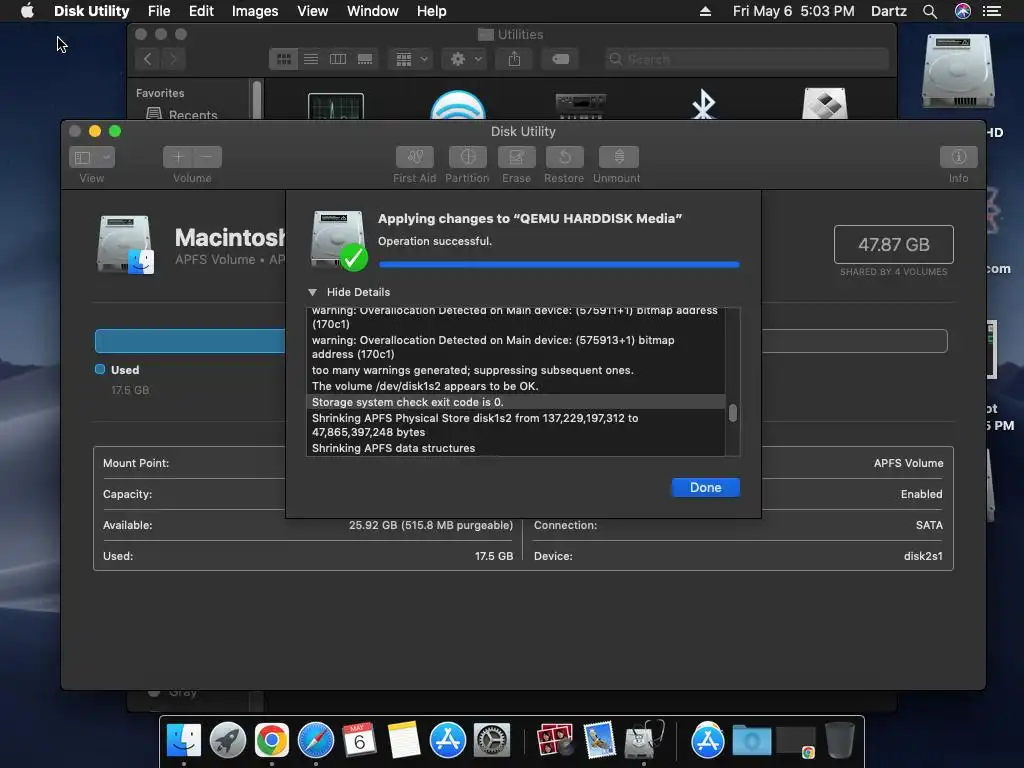Screen dimensions: 1024x768
Task: Open the Apple menu
Action: point(27,11)
